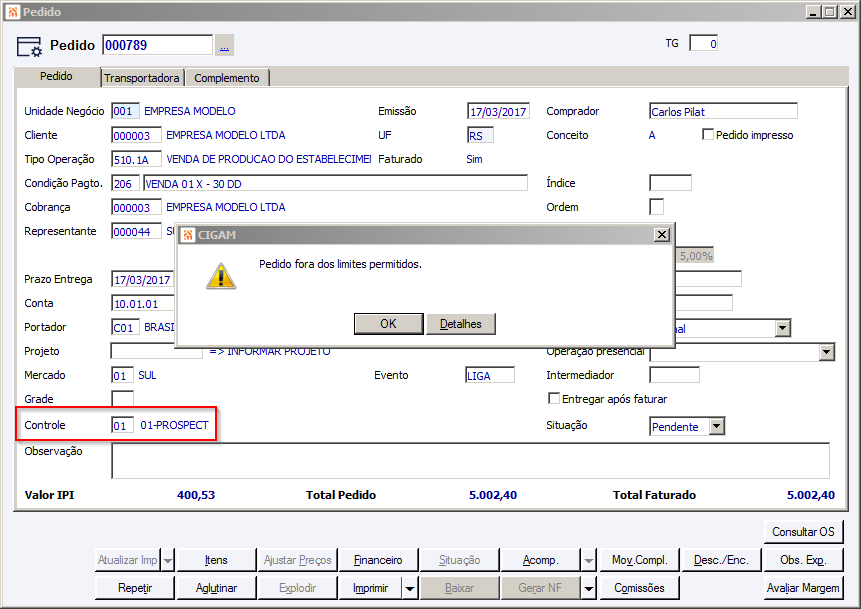Image resolution: width=861 pixels, height=609 pixels.
Task: Click the TG input field
Action: pos(703,43)
